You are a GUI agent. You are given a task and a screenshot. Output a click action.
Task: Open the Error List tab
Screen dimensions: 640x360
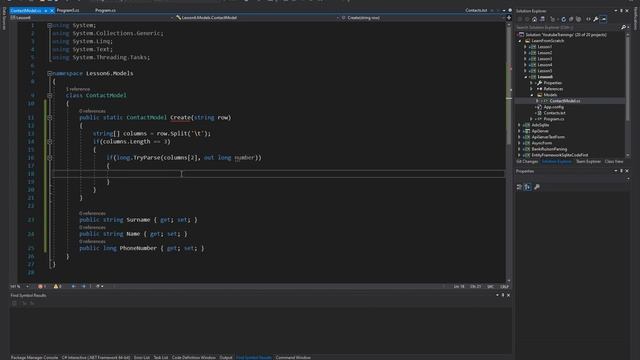[x=142, y=358]
